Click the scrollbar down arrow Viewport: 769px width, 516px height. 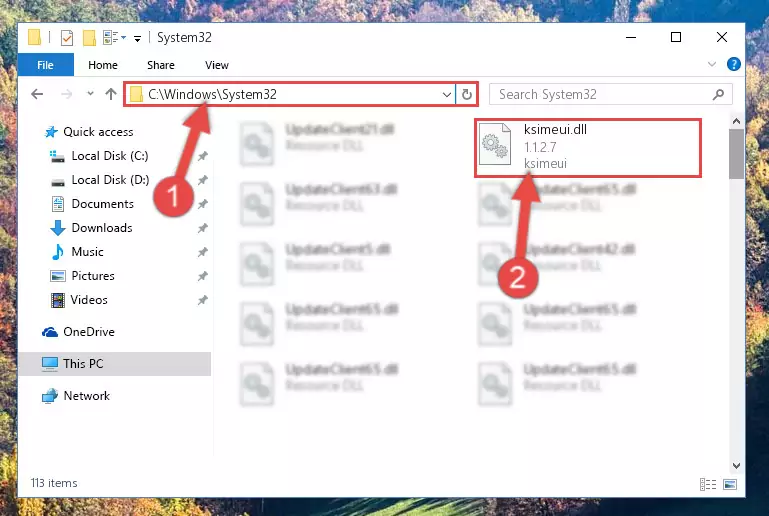(736, 465)
